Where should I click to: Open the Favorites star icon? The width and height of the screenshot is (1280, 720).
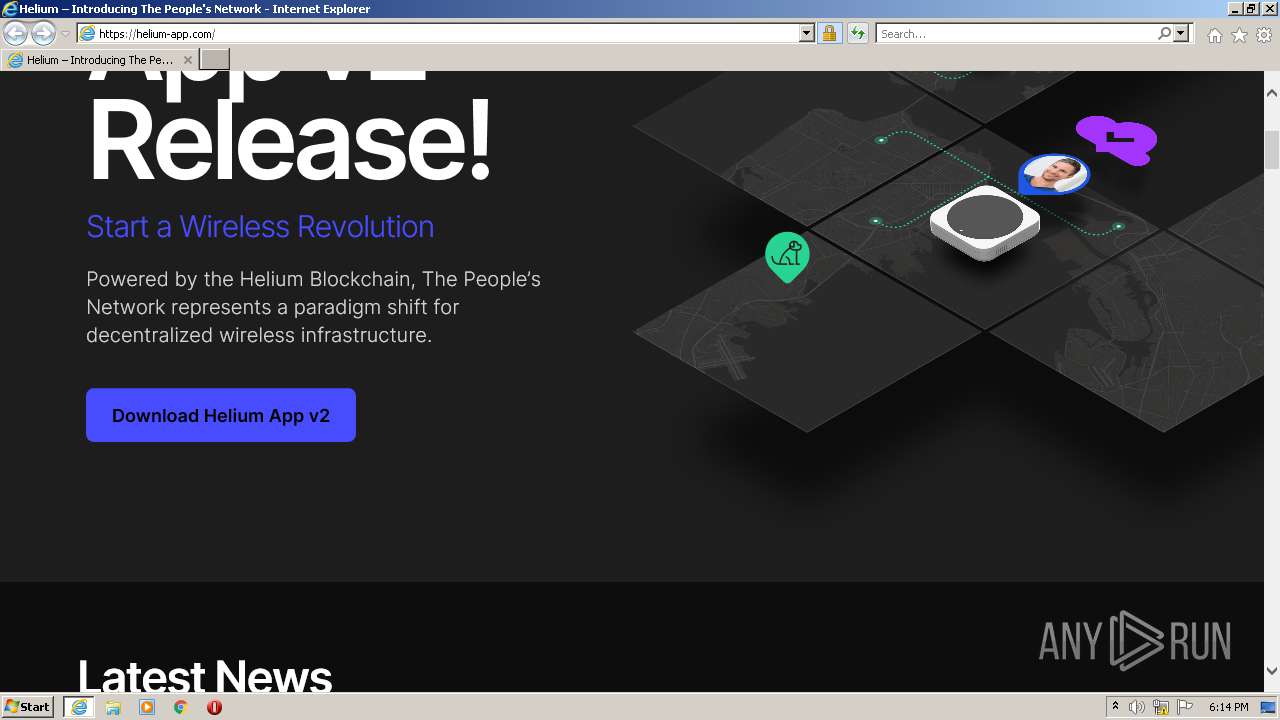tap(1239, 35)
